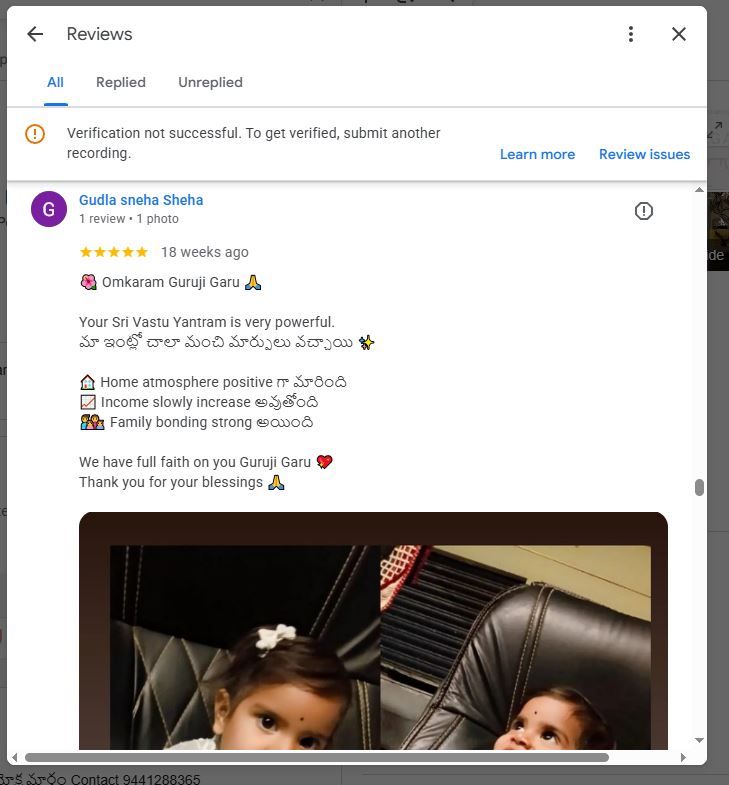Click the 'Income slowly increase' line

199,402
